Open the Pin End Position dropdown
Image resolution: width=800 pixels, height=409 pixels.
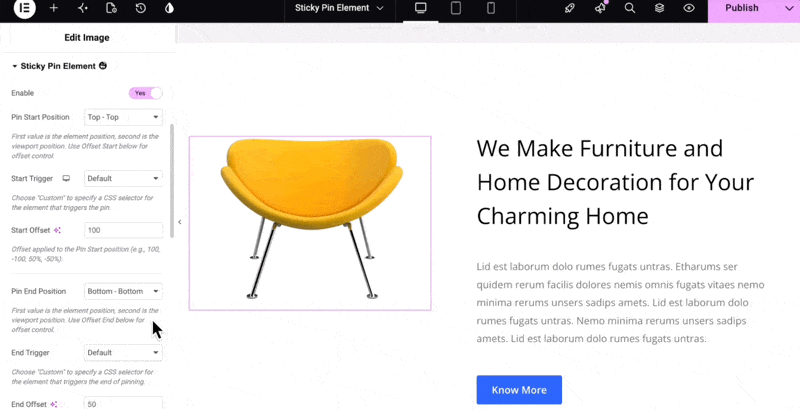123,291
